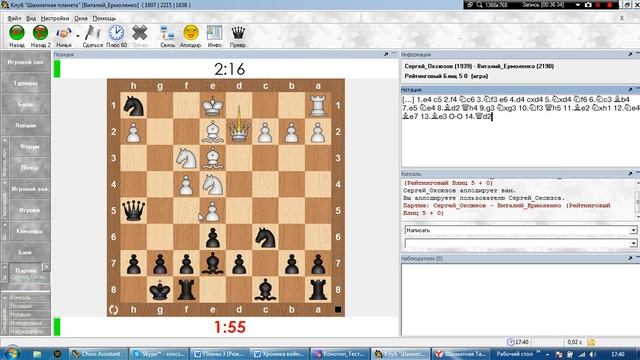Select Нотация in the window list
Viewport: 640px width, 360px height.
[20, 315]
